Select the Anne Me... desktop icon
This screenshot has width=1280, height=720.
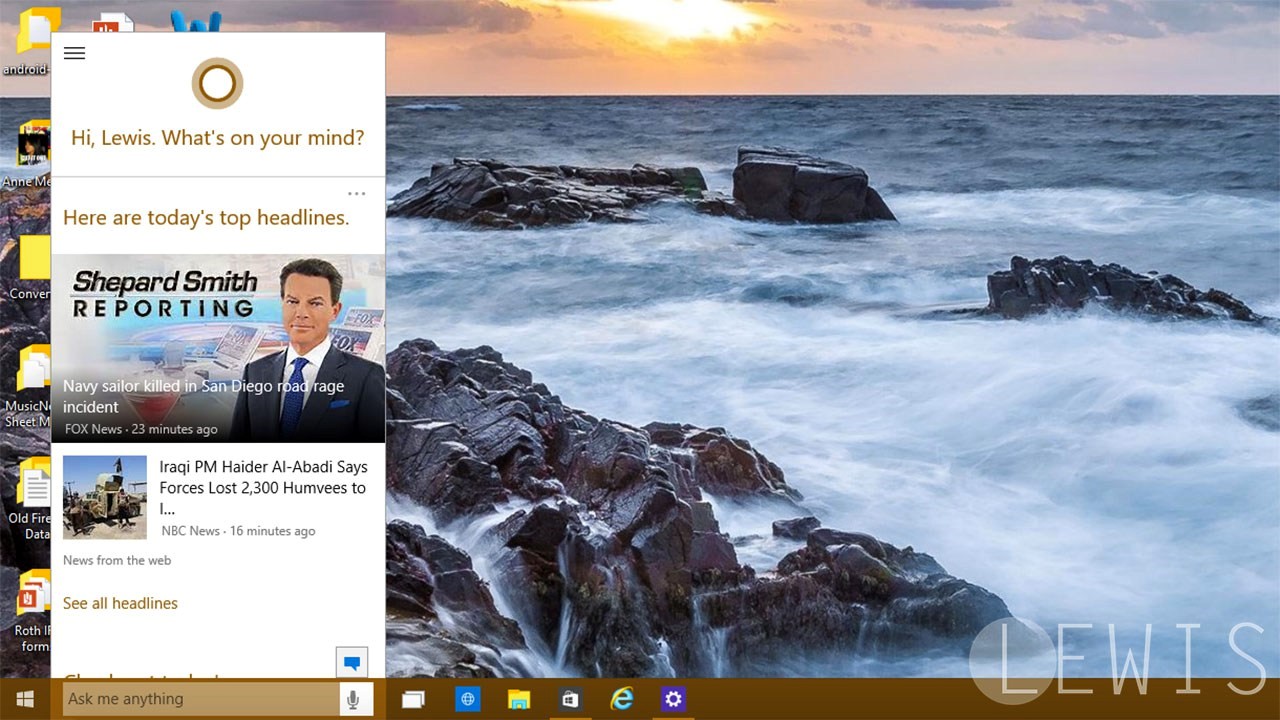tap(28, 154)
